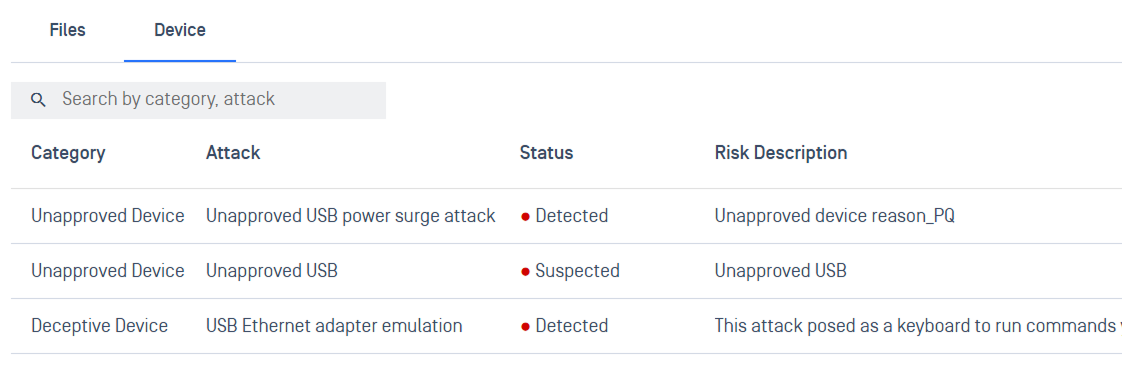This screenshot has width=1122, height=369.
Task: Click keyboard attack risk description text
Action: tap(918, 326)
